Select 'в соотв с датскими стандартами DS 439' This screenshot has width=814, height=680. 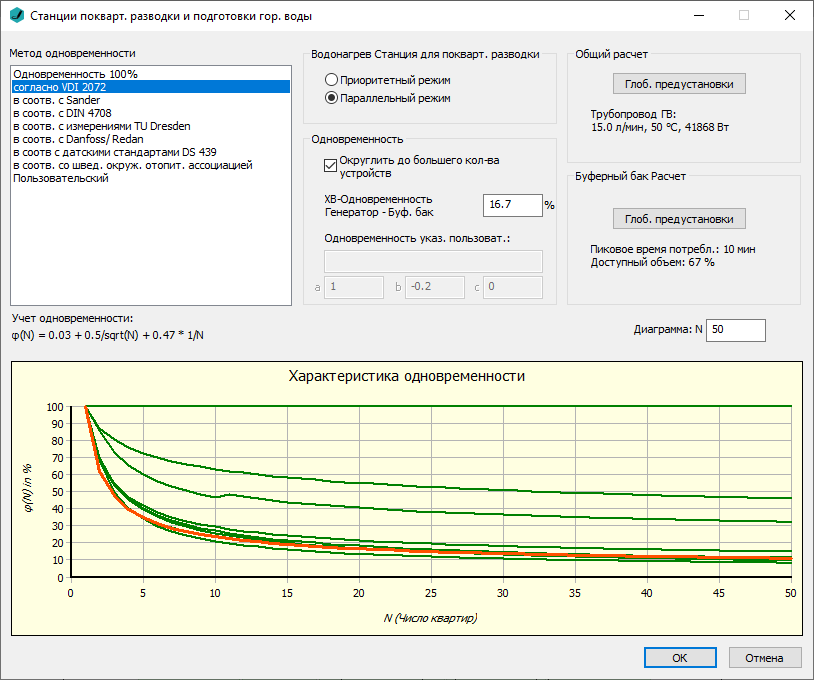(x=151, y=152)
